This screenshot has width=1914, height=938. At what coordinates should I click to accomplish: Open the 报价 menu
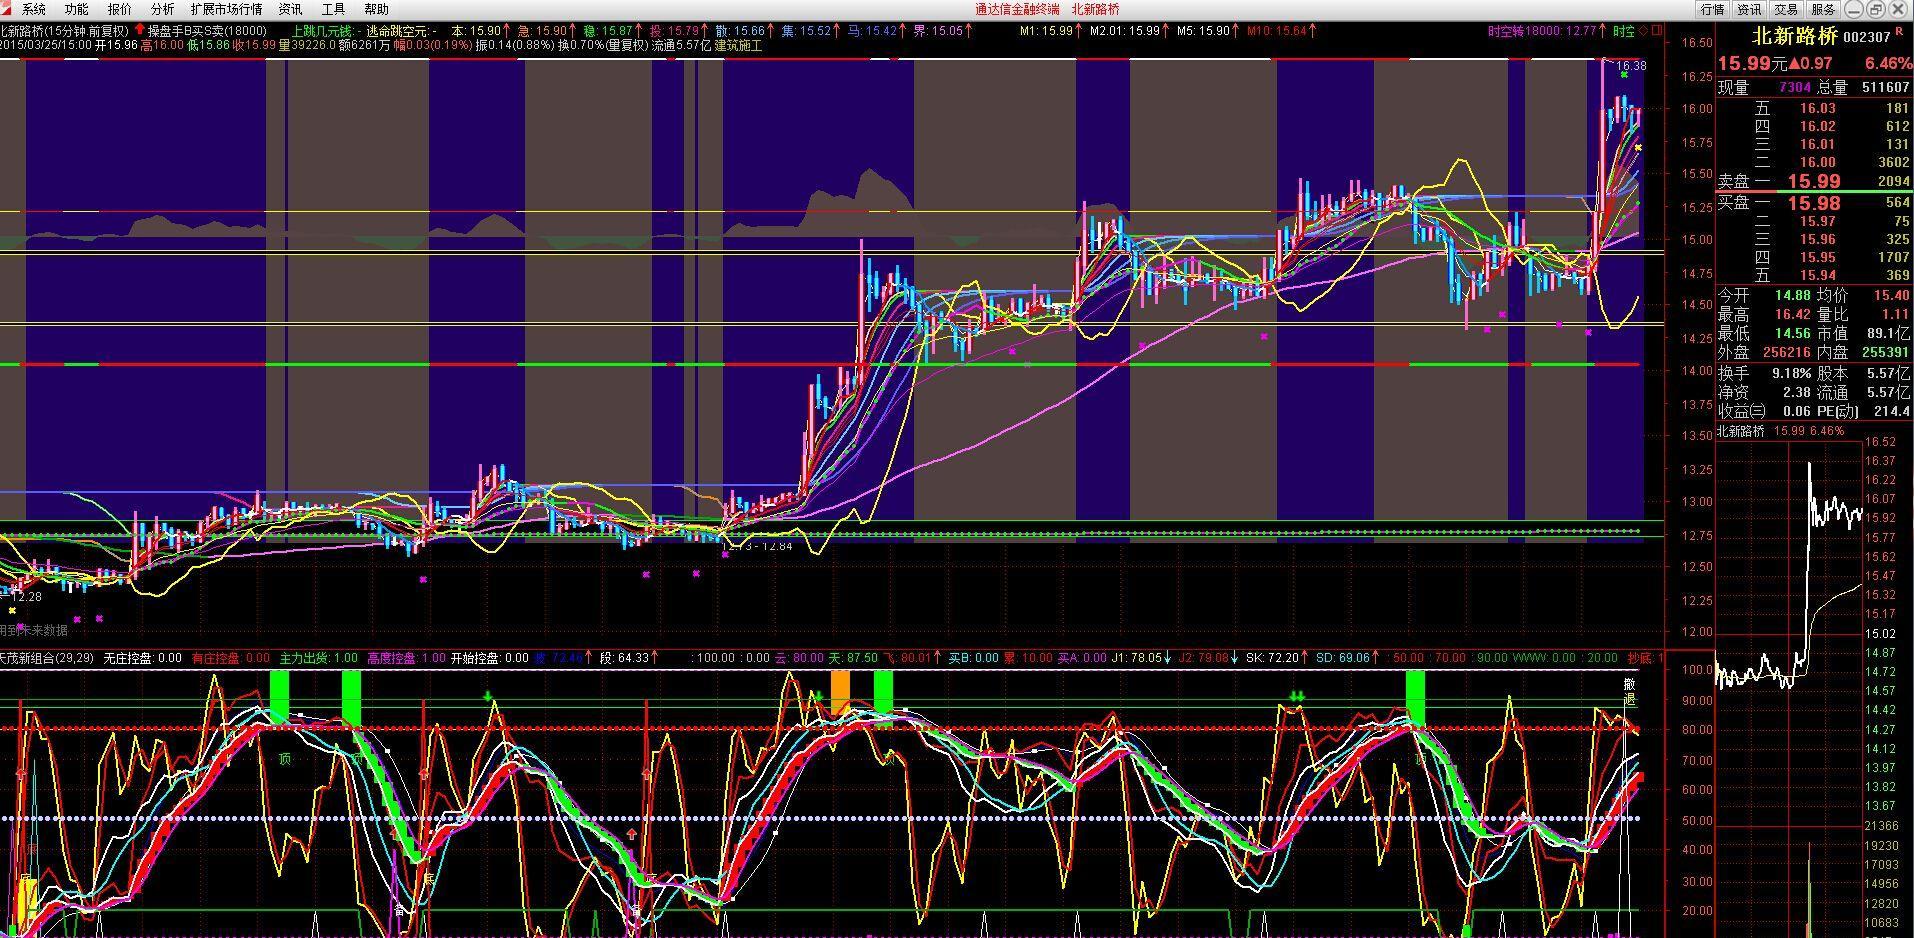pyautogui.click(x=119, y=9)
